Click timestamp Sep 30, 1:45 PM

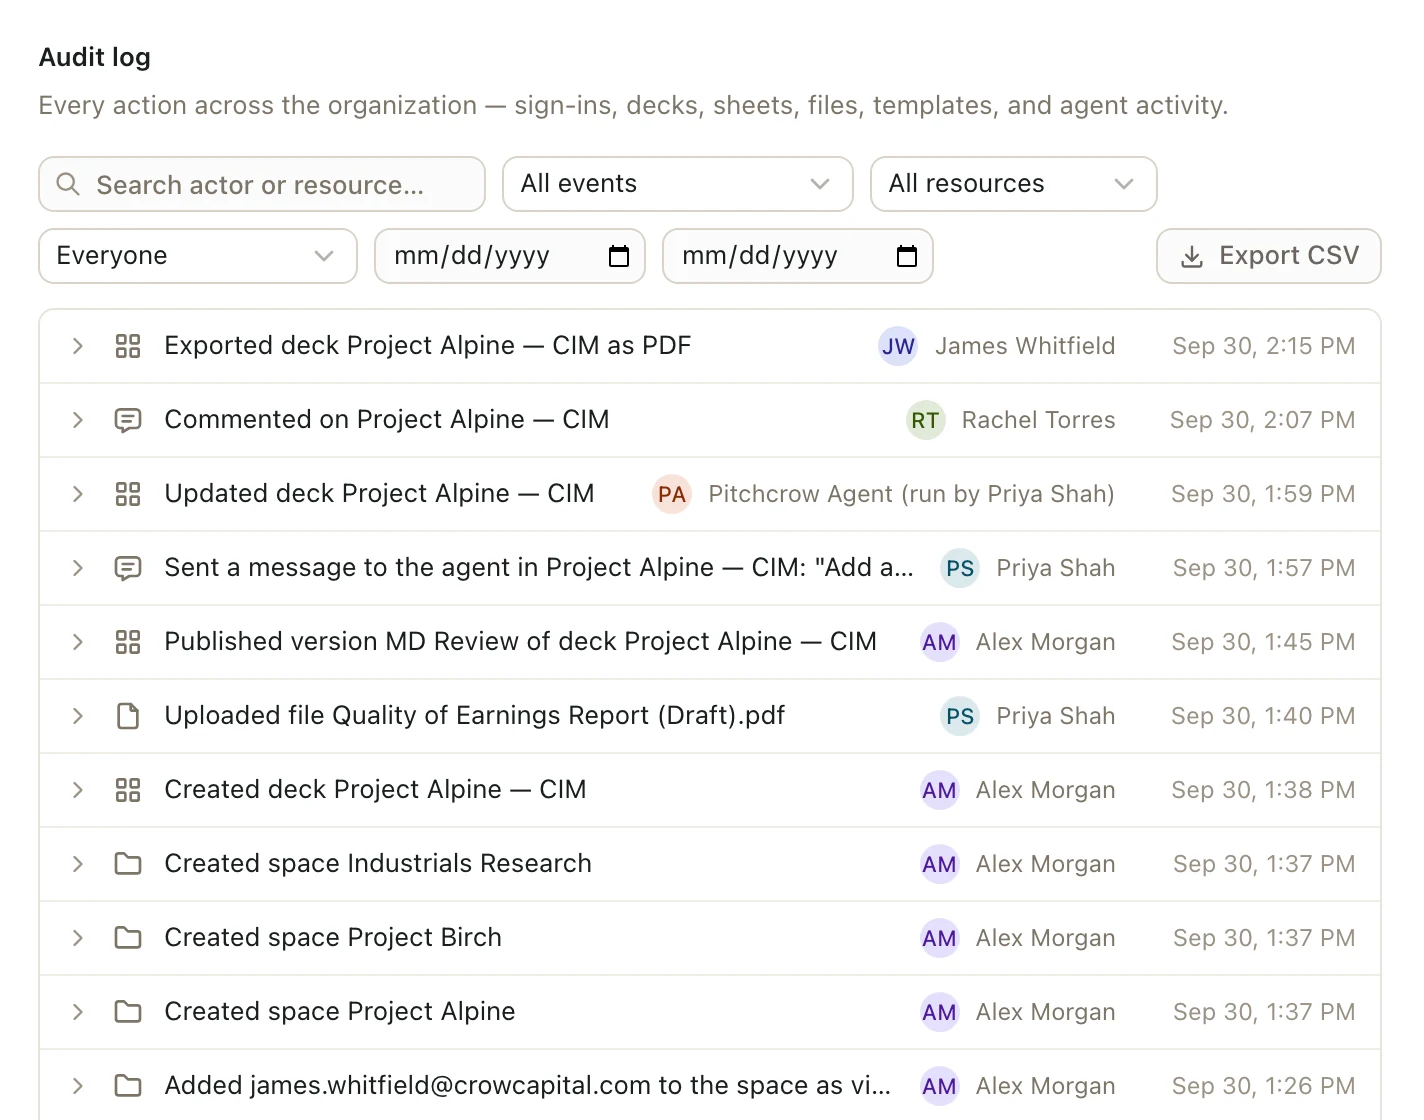(x=1263, y=642)
